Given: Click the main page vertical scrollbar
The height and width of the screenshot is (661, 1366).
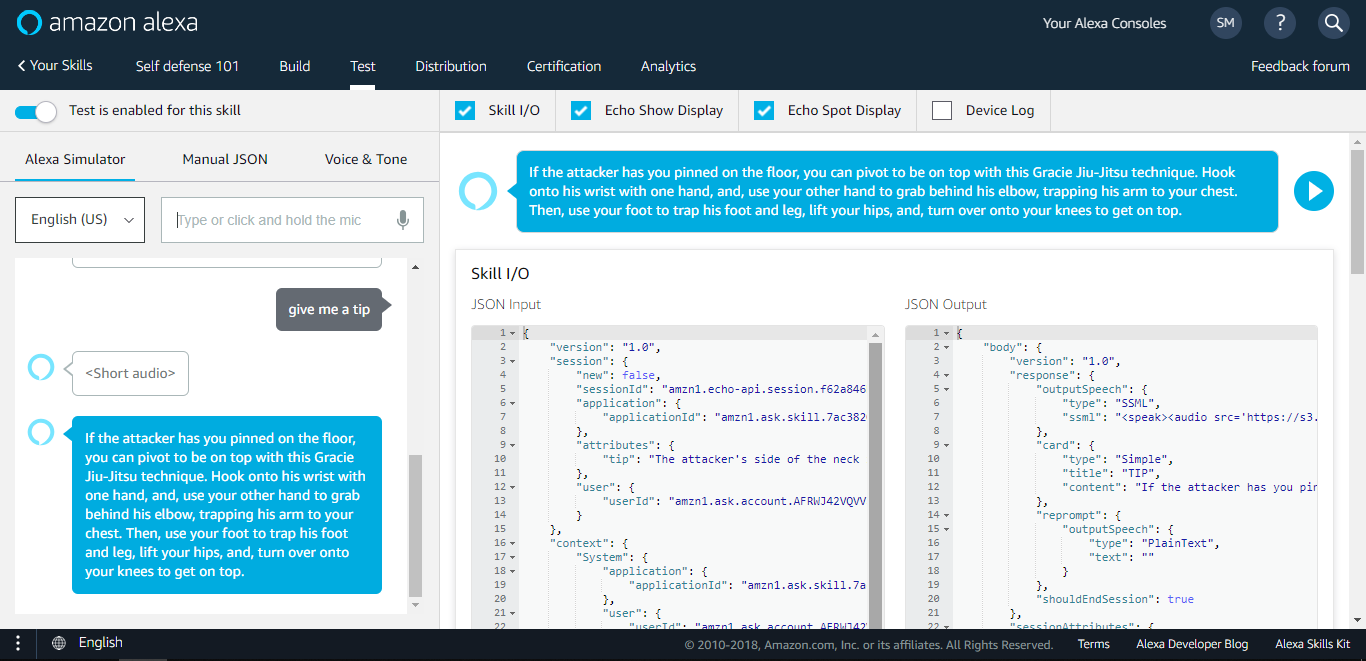Looking at the screenshot, I should click(x=1357, y=210).
